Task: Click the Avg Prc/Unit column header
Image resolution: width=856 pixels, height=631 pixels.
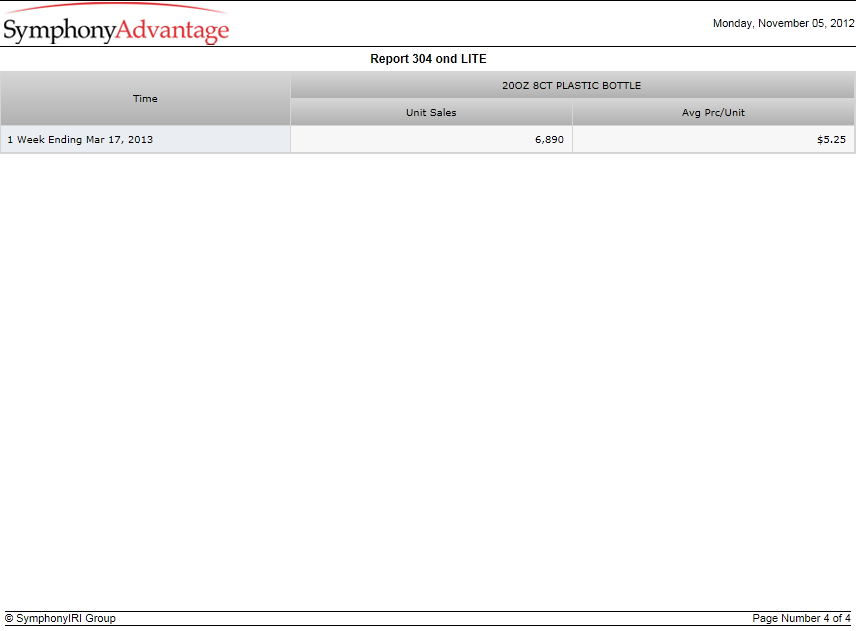Action: 713,112
